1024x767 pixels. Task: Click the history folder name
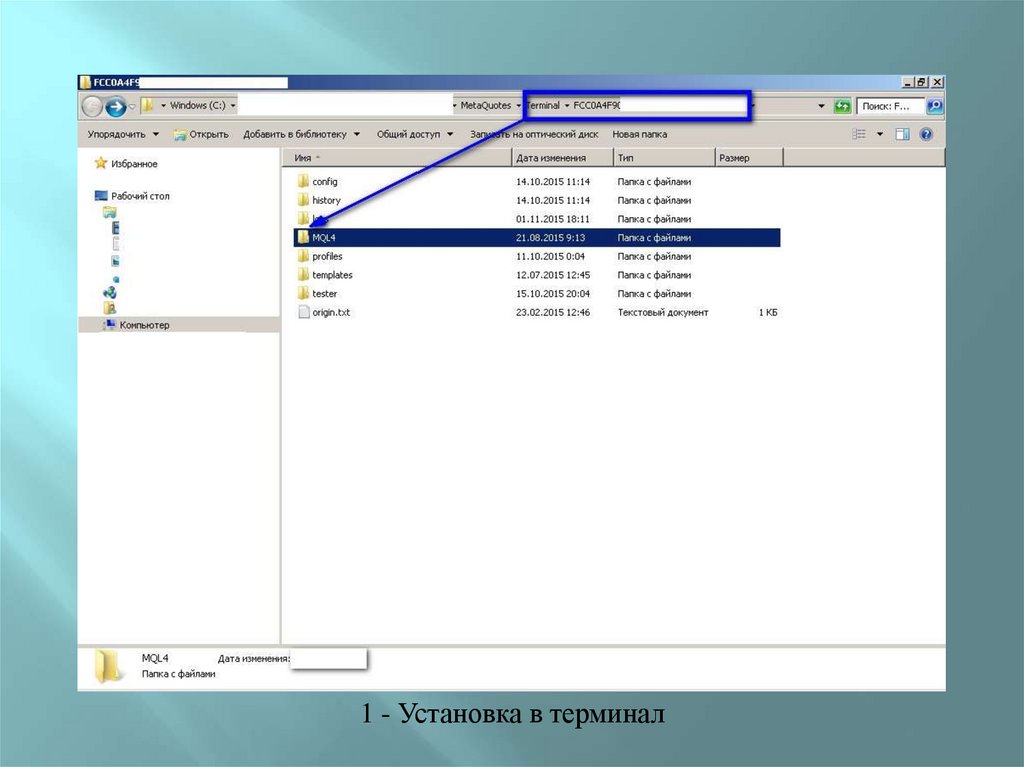point(326,201)
